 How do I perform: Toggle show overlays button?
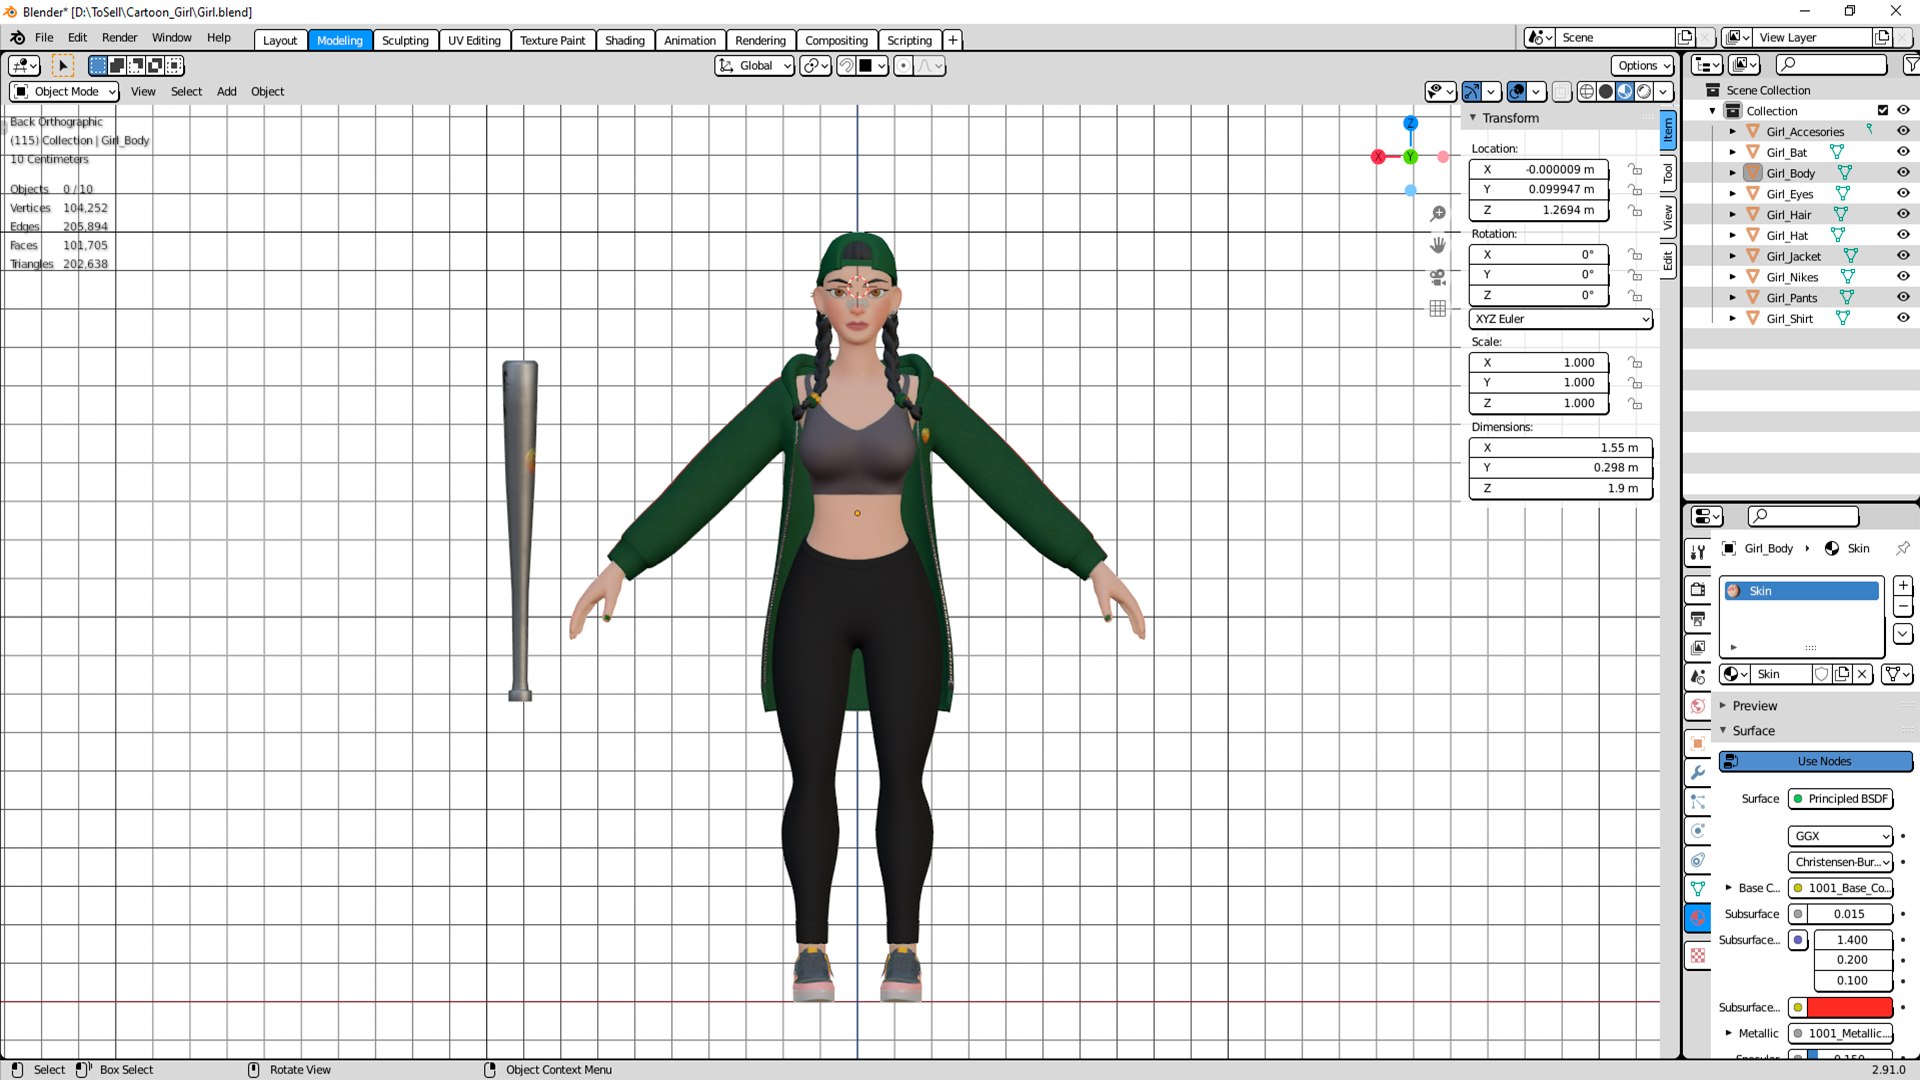tap(1516, 92)
